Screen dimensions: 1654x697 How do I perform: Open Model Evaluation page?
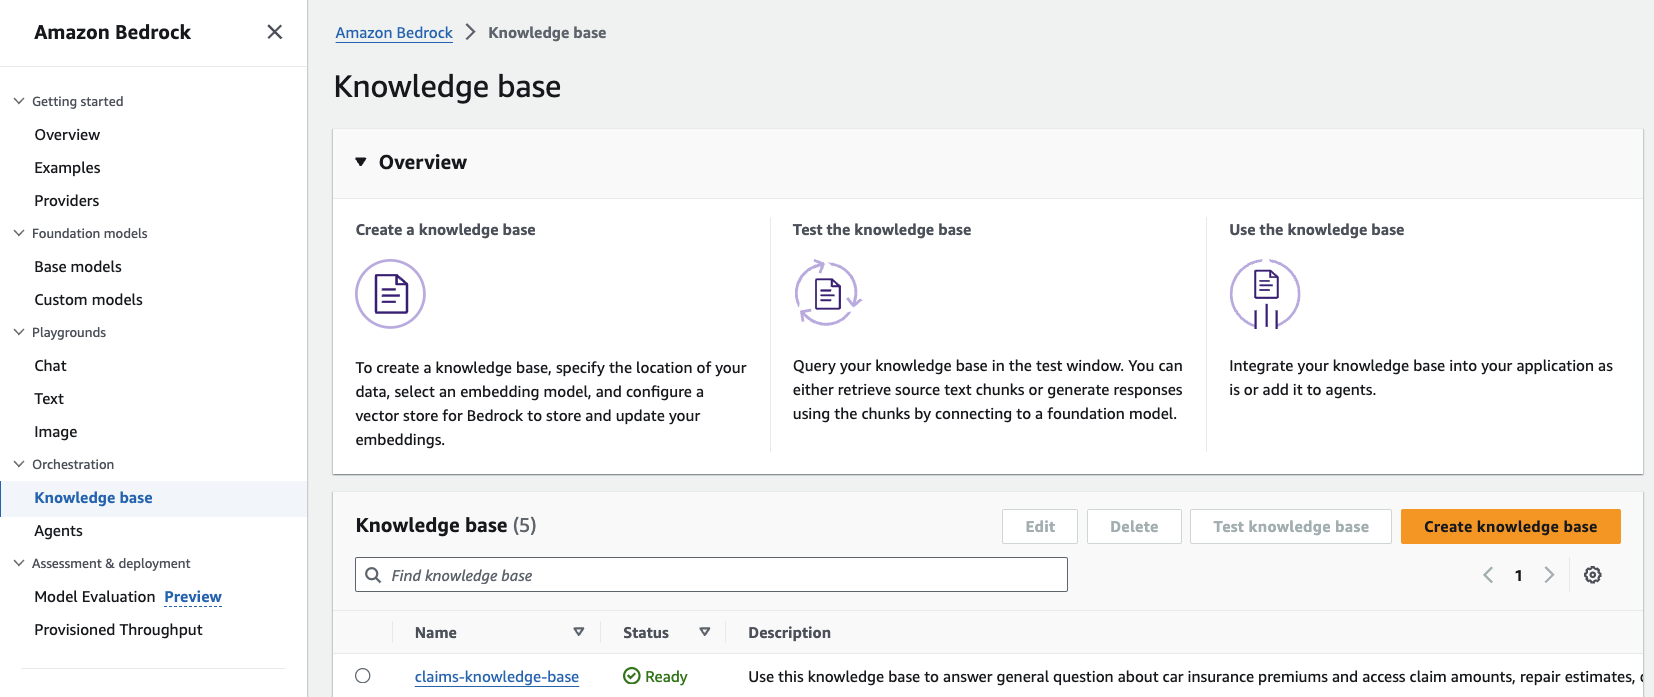[x=95, y=596]
